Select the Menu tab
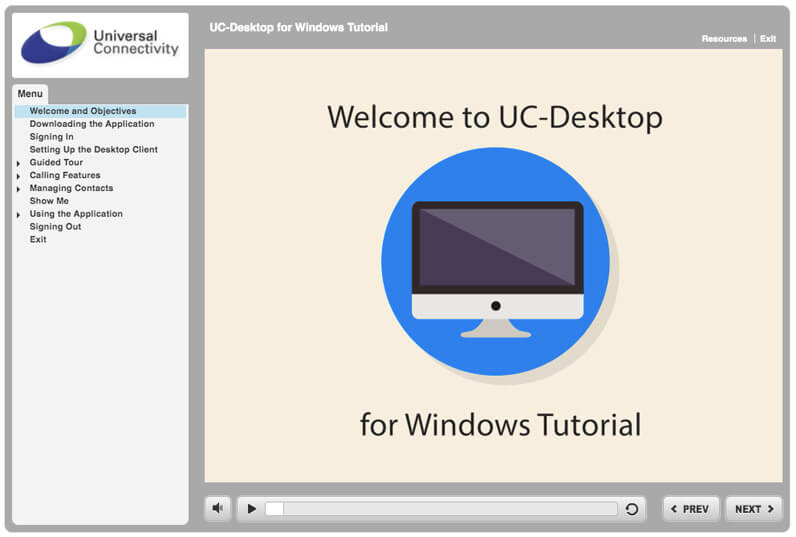This screenshot has width=796, height=537. 30,94
